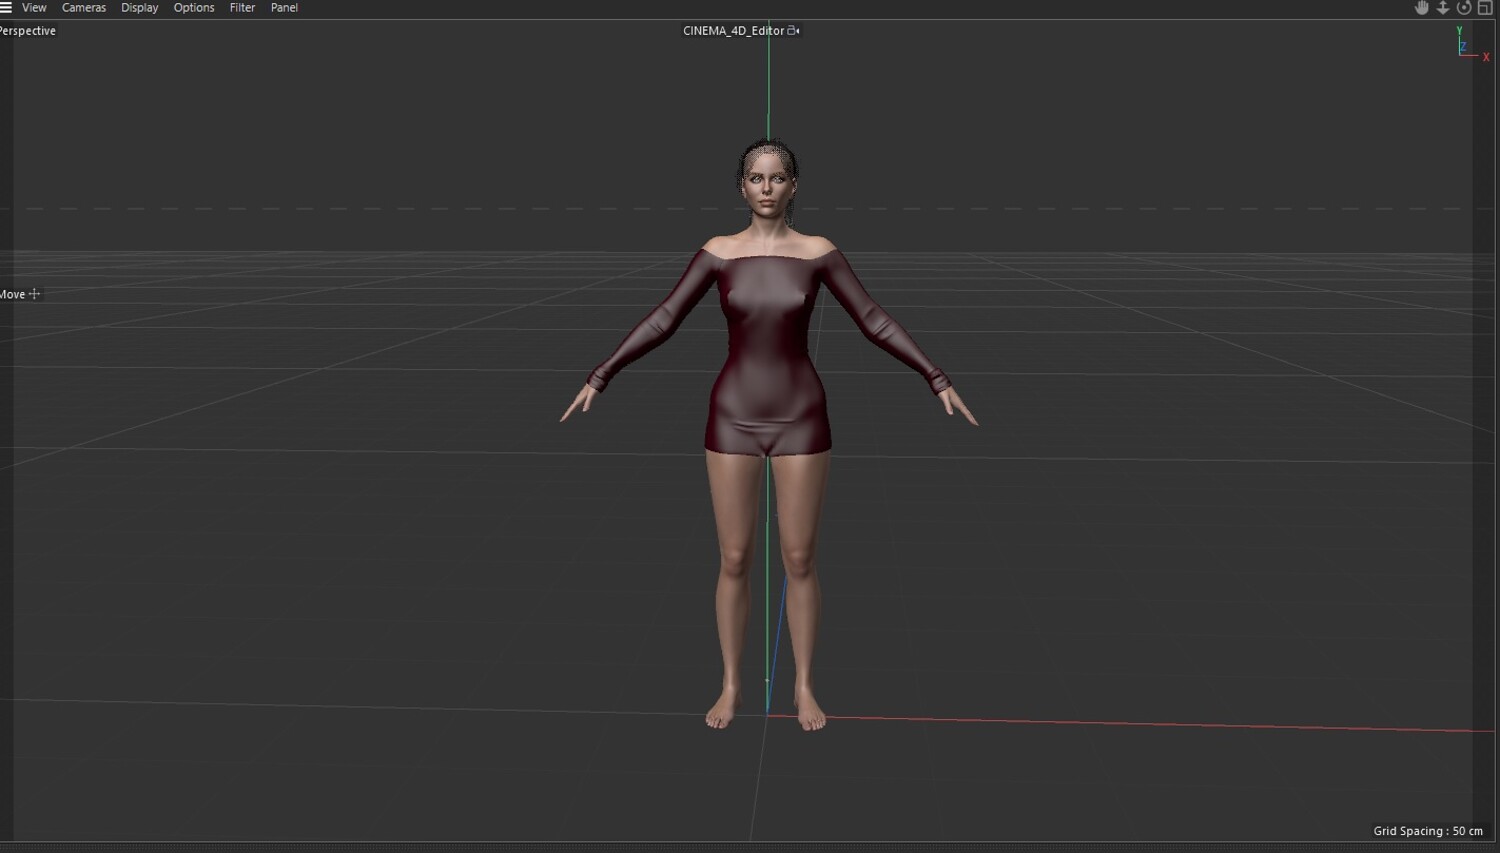Click the dolly zoom camera arrows icon
This screenshot has width=1500, height=853.
point(1443,8)
